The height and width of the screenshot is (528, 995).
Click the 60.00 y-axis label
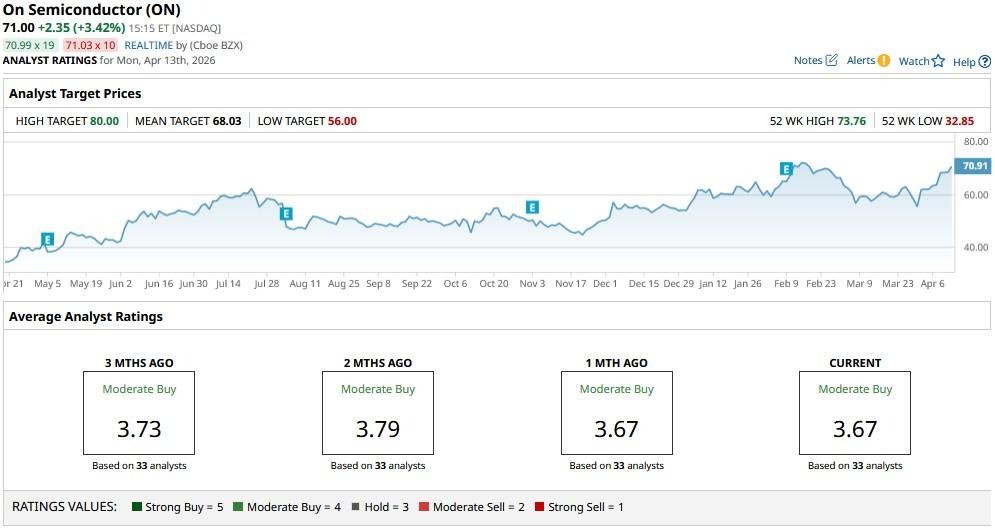[x=975, y=195]
